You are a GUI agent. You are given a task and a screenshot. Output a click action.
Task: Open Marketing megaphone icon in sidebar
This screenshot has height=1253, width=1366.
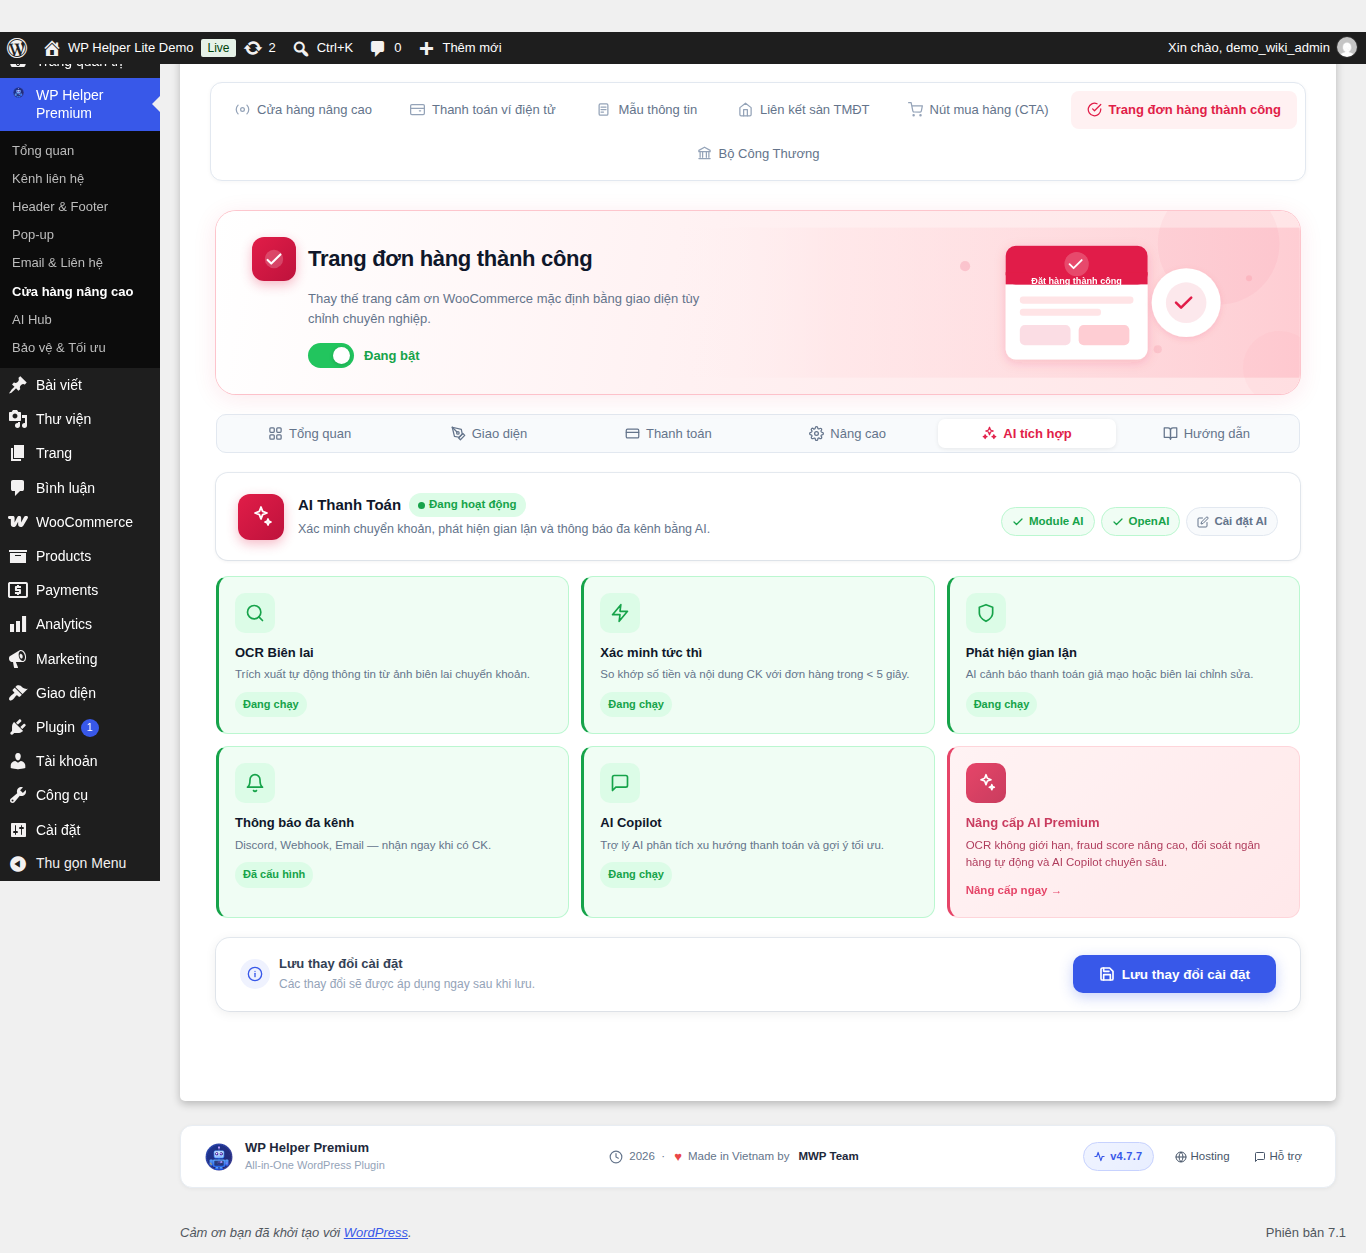coord(18,659)
